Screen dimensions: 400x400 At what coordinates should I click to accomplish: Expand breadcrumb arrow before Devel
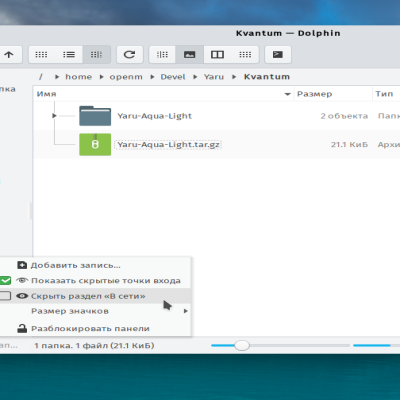152,77
